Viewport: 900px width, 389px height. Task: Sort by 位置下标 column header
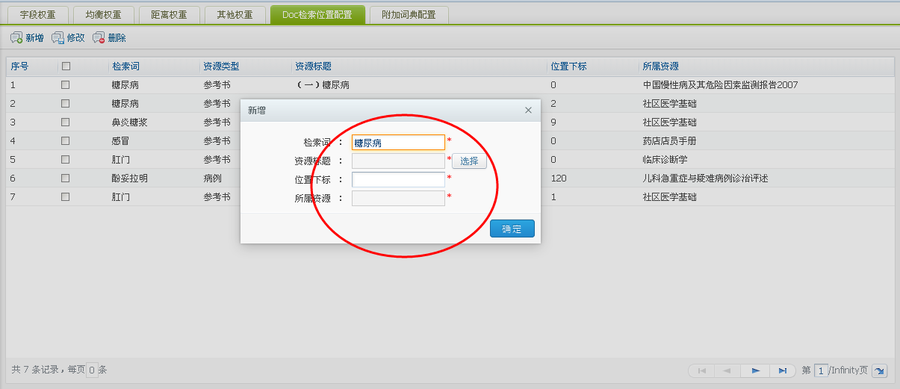click(569, 67)
